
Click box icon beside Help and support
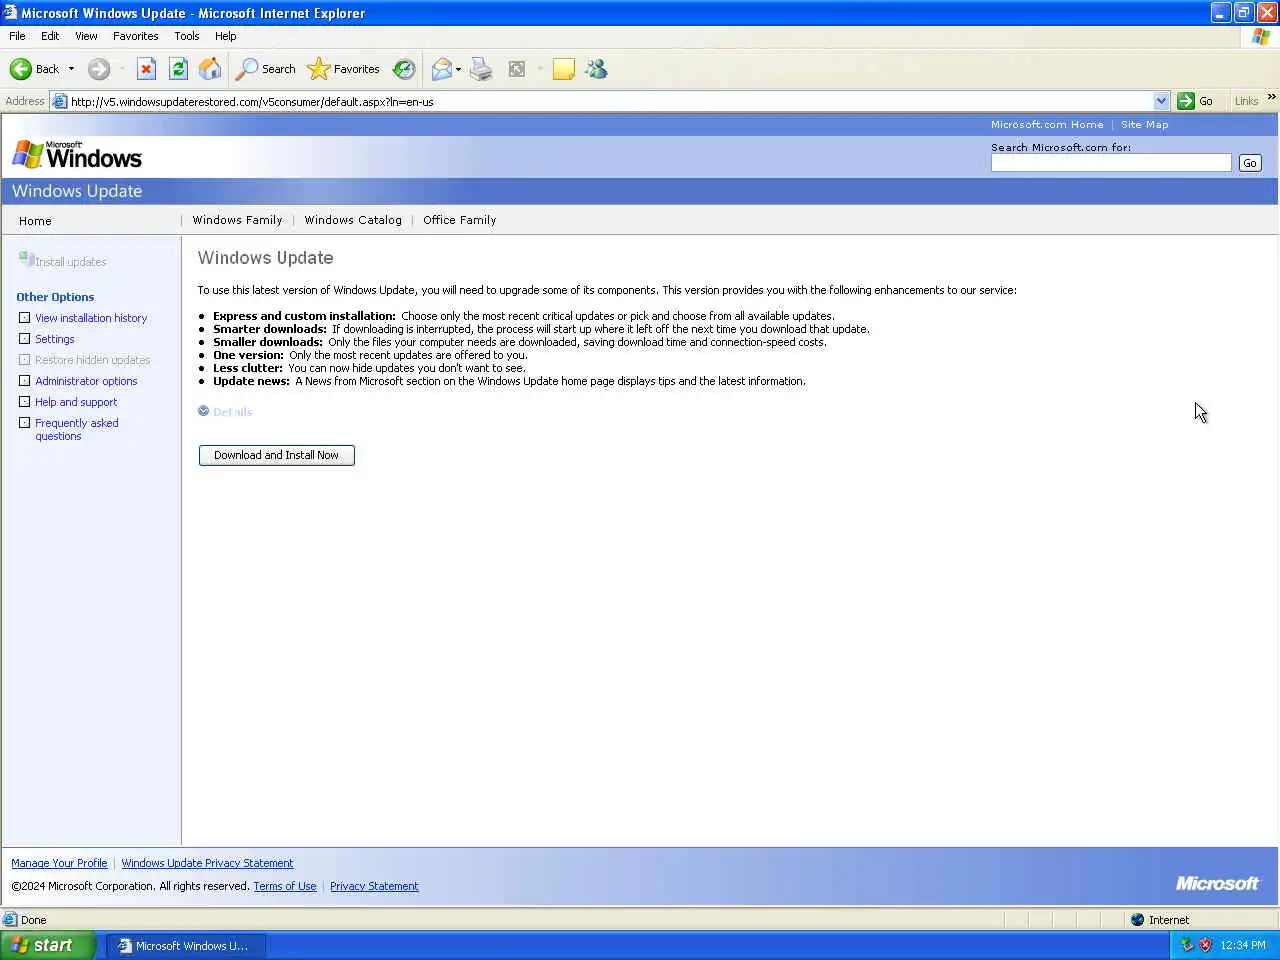tap(25, 402)
